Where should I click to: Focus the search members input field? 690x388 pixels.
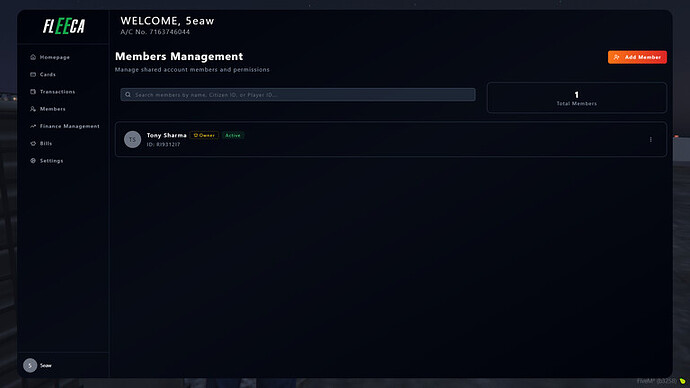tap(298, 95)
